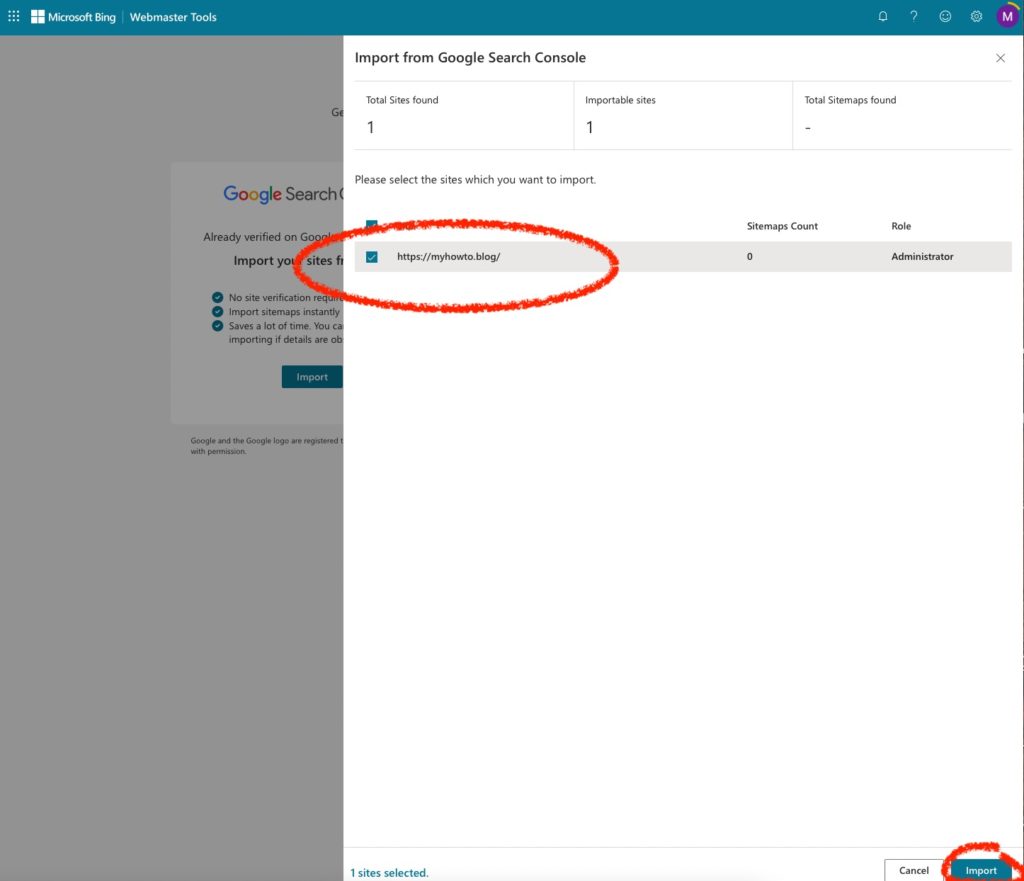The width and height of the screenshot is (1024, 881).
Task: Click the Please select the sites instruction text
Action: [475, 180]
